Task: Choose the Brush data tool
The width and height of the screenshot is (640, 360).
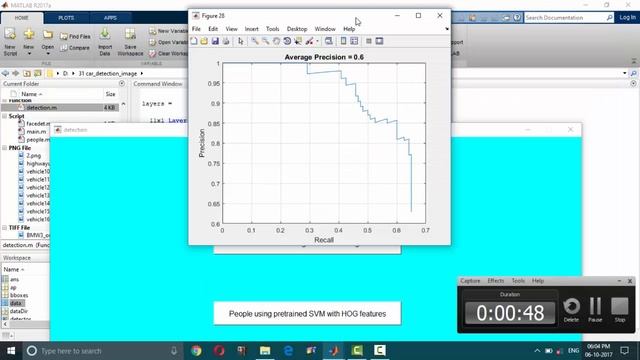Action: 309,41
